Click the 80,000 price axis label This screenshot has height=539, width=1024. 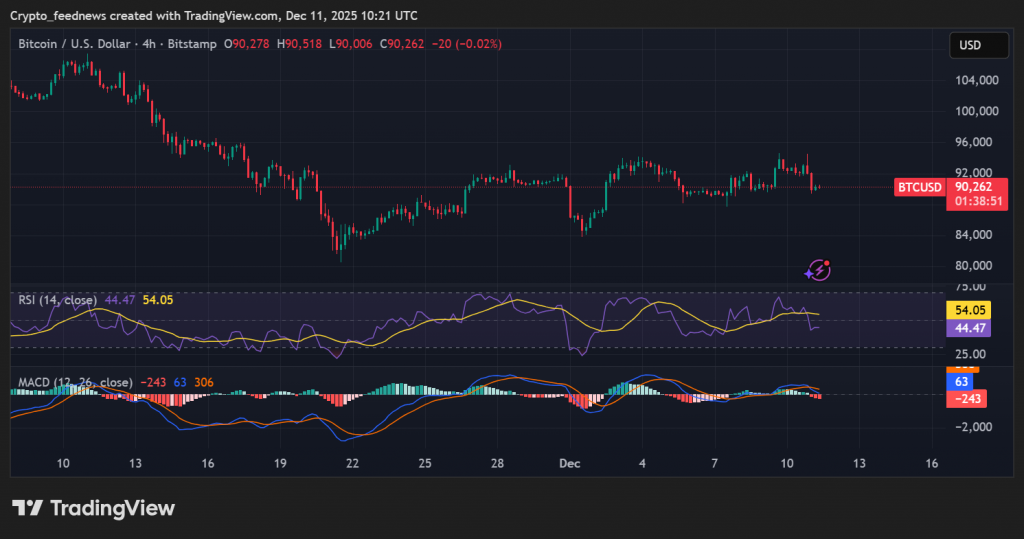coord(976,265)
